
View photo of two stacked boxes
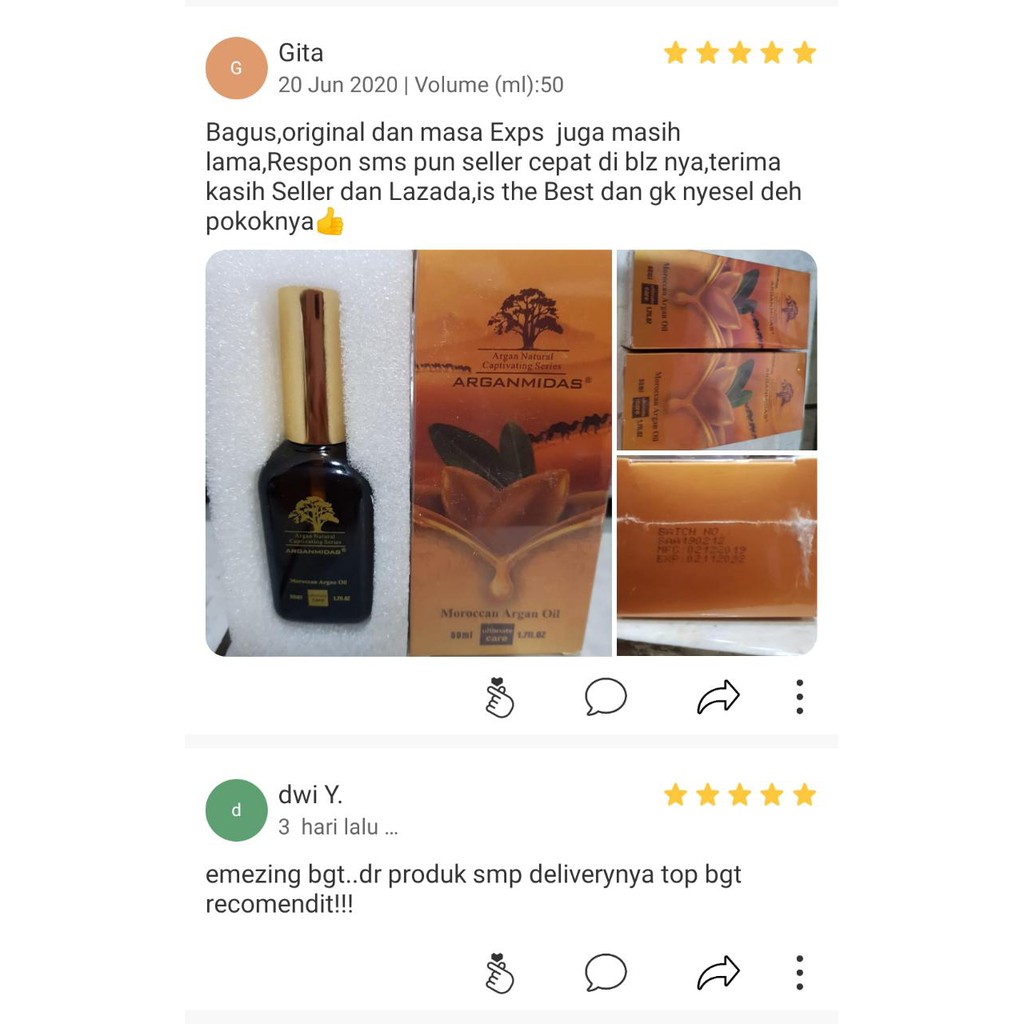717,349
